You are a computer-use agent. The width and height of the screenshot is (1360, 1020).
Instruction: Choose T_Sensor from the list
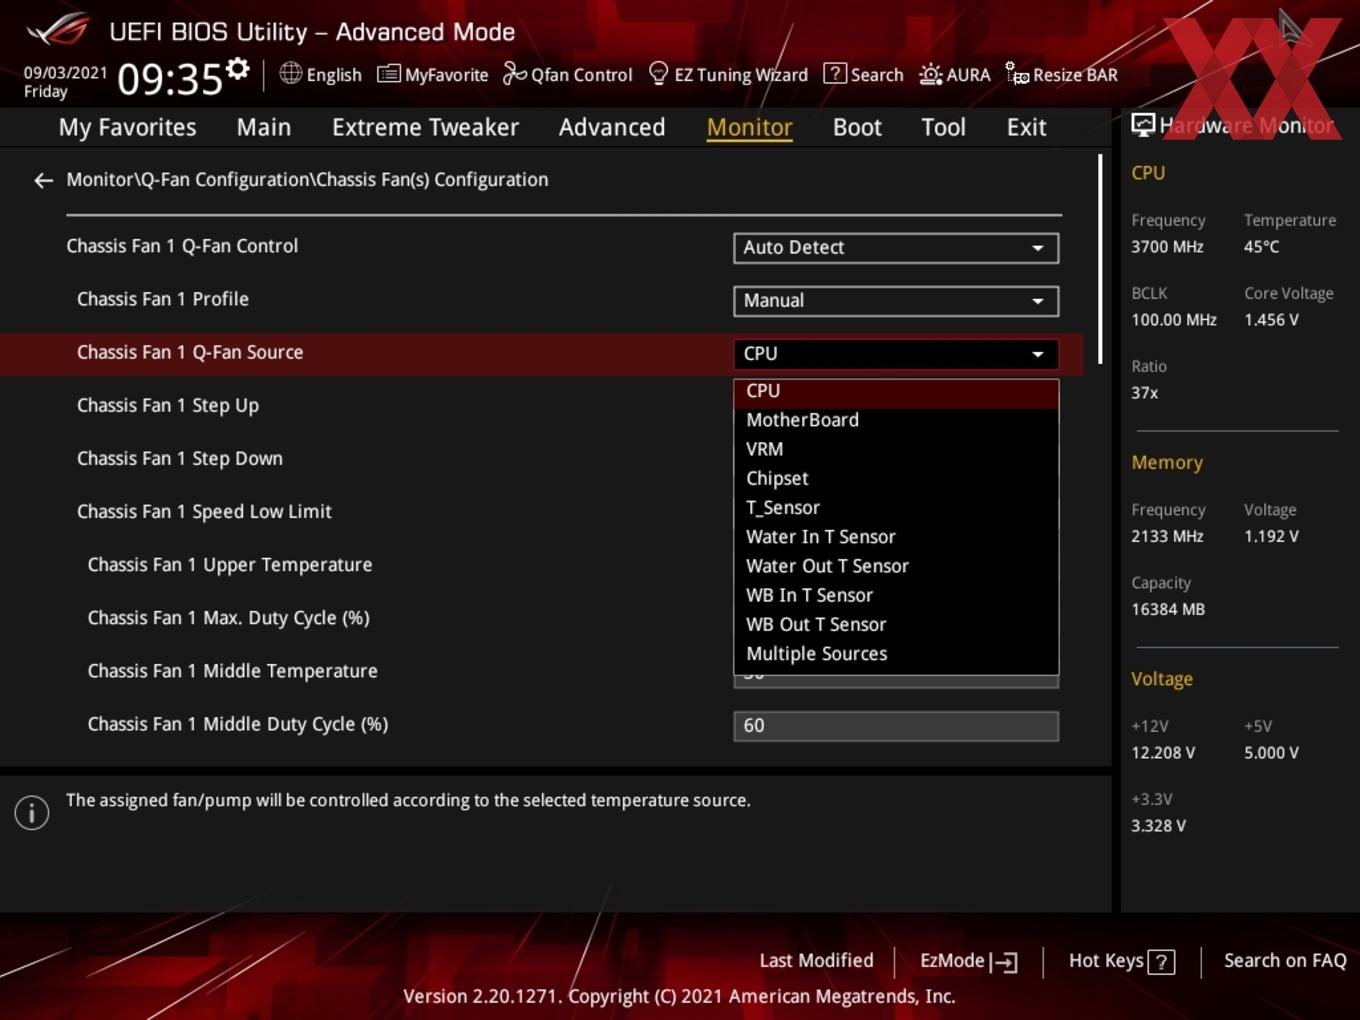pyautogui.click(x=896, y=508)
